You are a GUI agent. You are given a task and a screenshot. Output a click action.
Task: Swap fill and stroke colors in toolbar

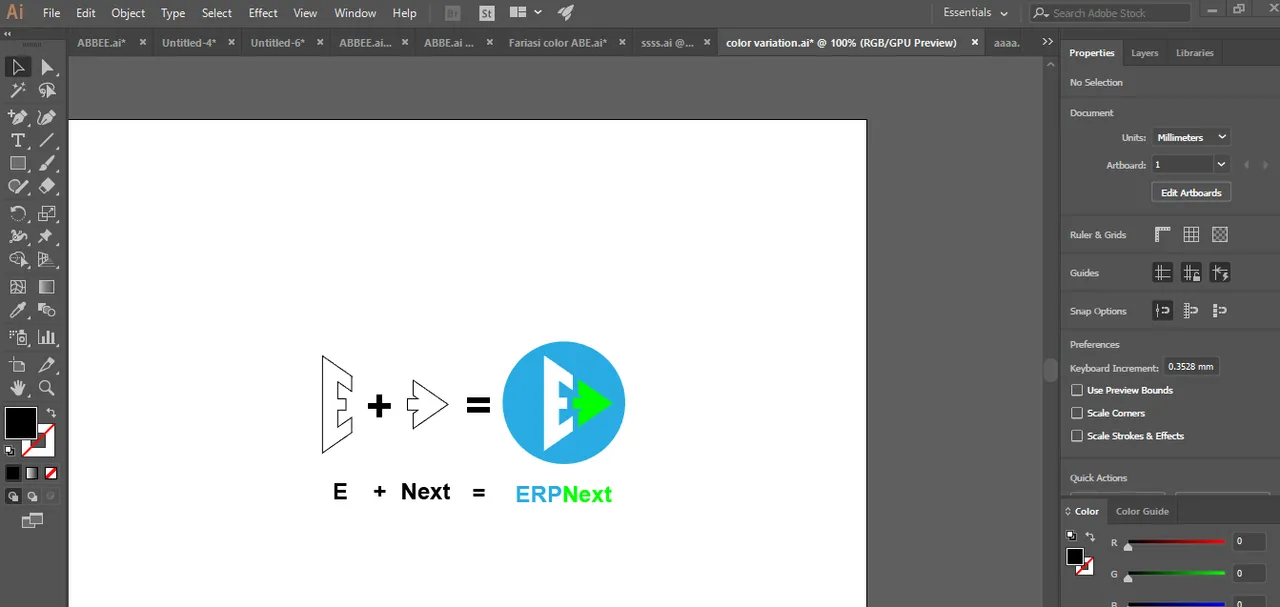(x=50, y=412)
